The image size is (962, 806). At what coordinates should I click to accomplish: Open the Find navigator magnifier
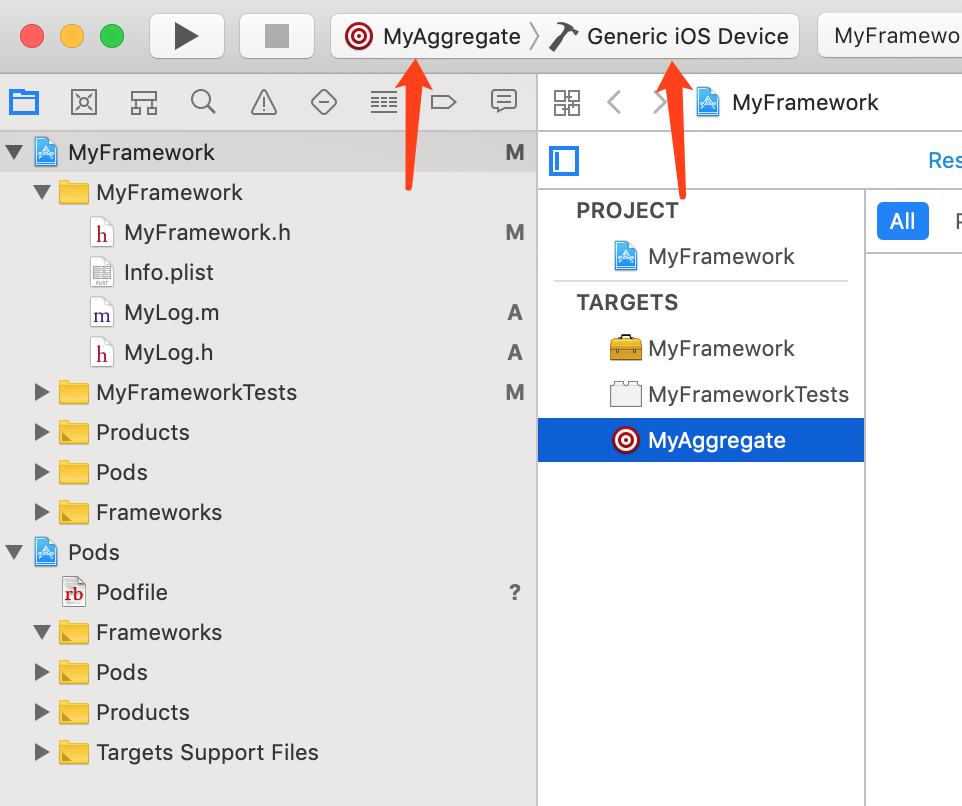203,101
